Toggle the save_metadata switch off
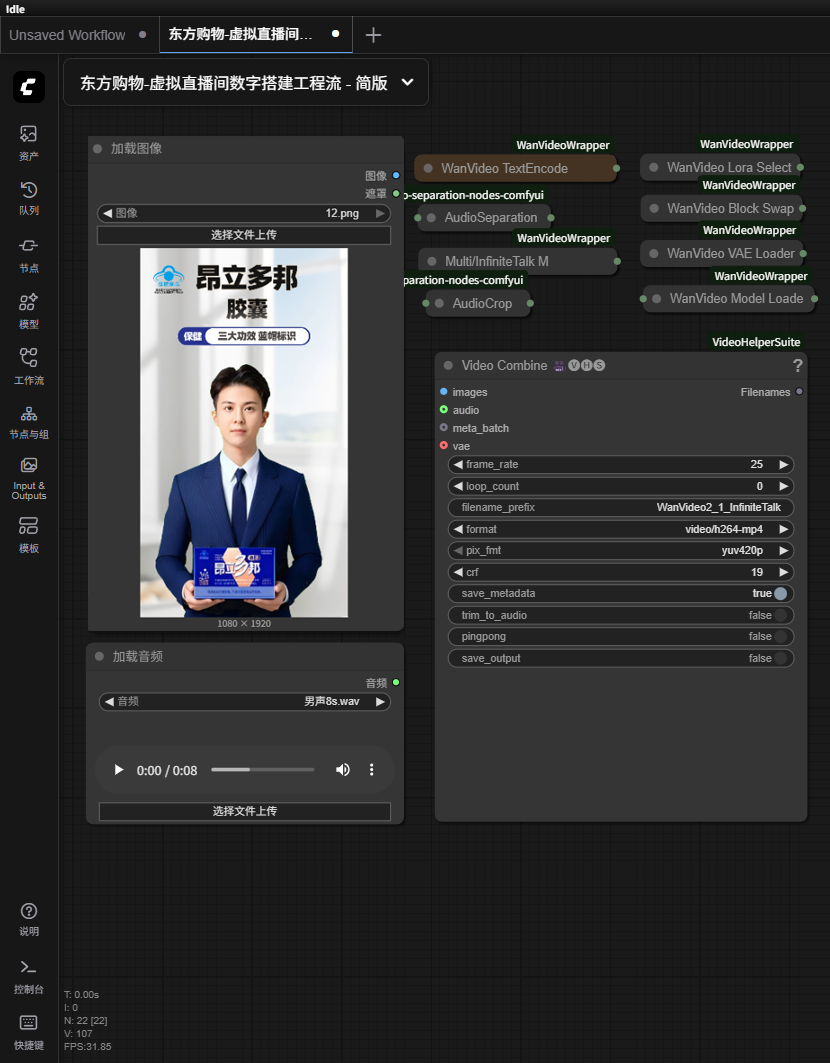 [x=780, y=594]
